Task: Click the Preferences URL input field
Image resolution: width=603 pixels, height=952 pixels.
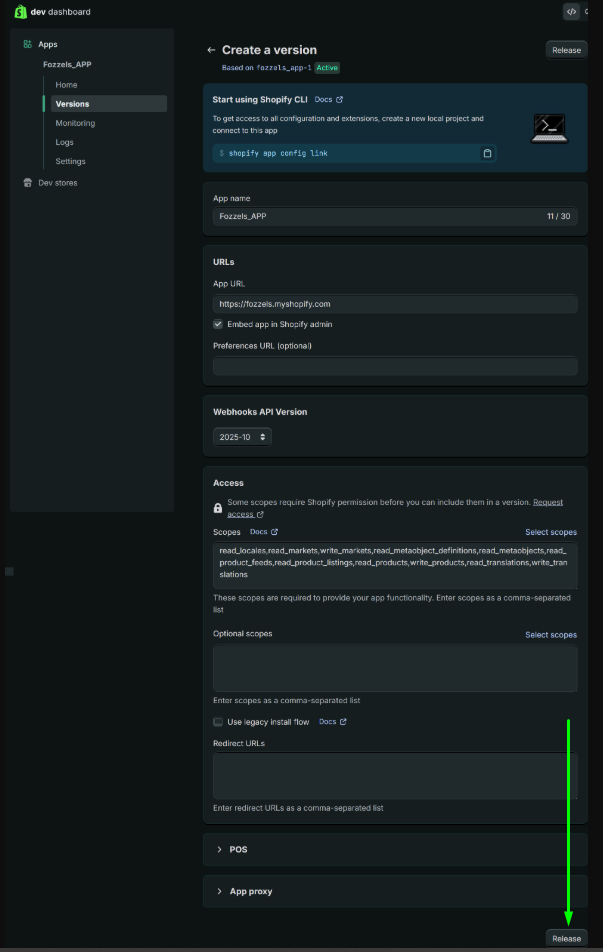Action: pyautogui.click(x=395, y=366)
